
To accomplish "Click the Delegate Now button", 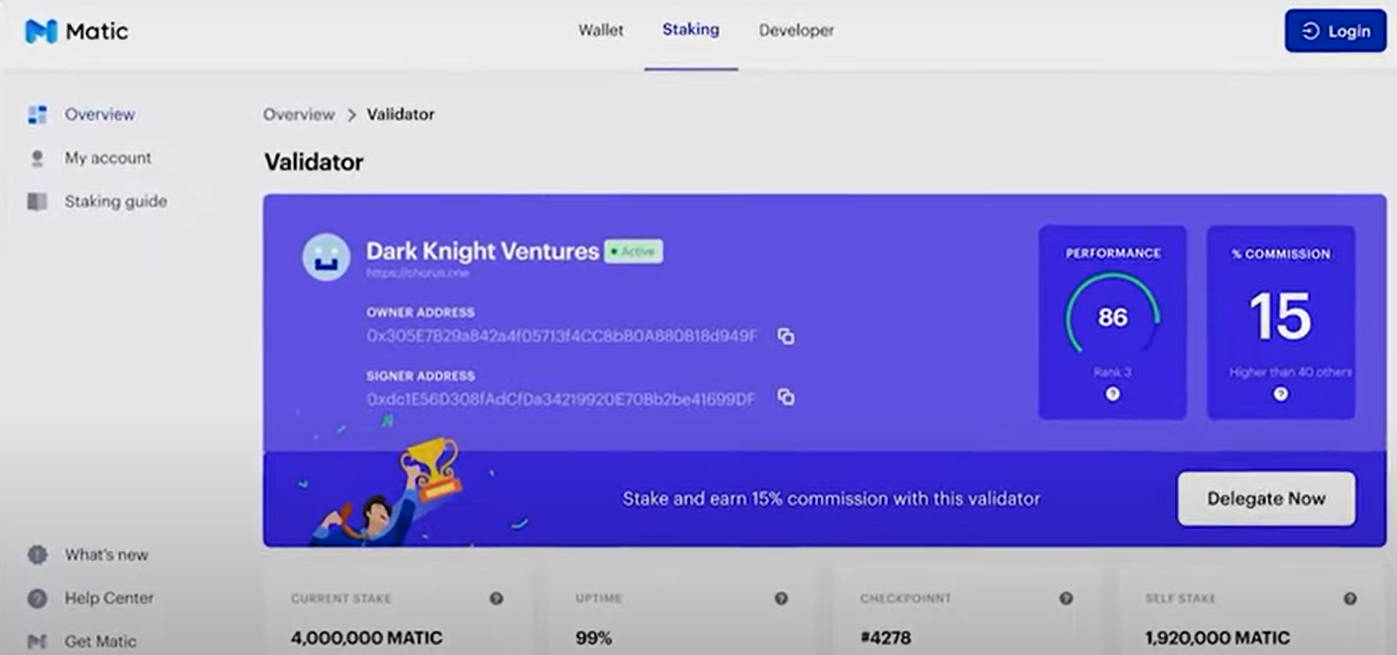I will (1266, 499).
